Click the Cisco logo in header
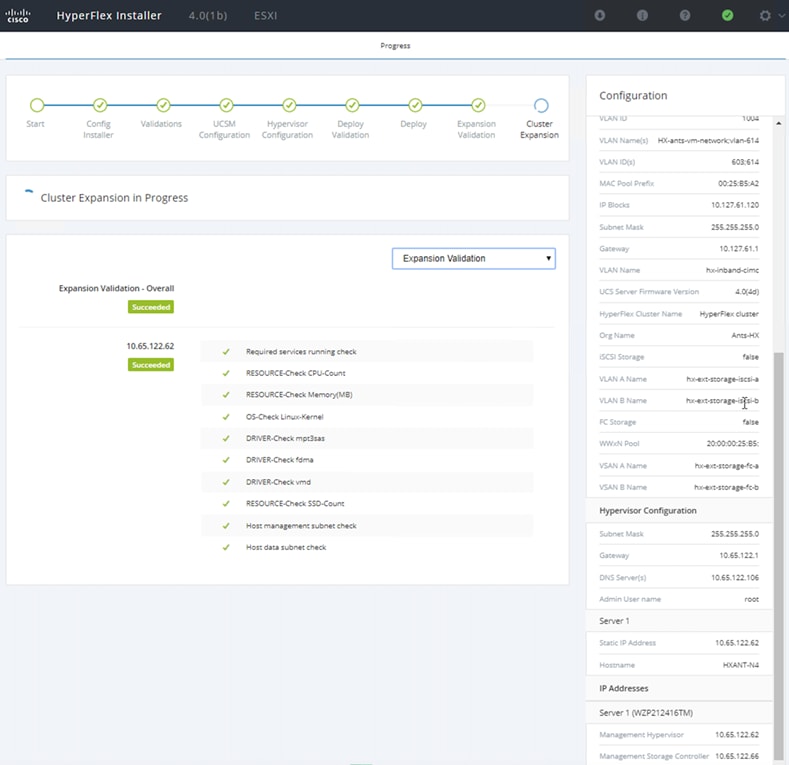The width and height of the screenshot is (789, 765). (x=18, y=15)
